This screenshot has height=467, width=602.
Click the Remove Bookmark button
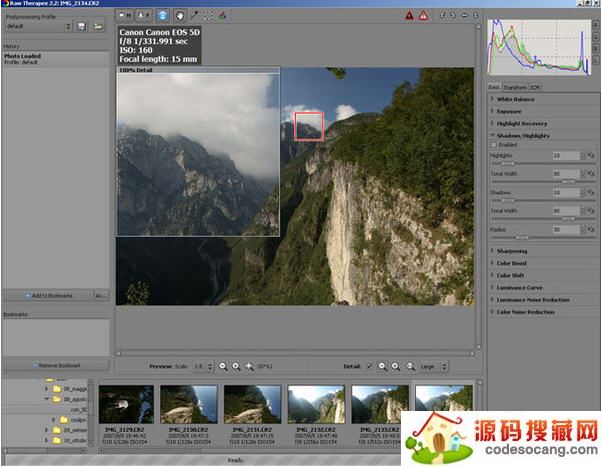tap(55, 366)
